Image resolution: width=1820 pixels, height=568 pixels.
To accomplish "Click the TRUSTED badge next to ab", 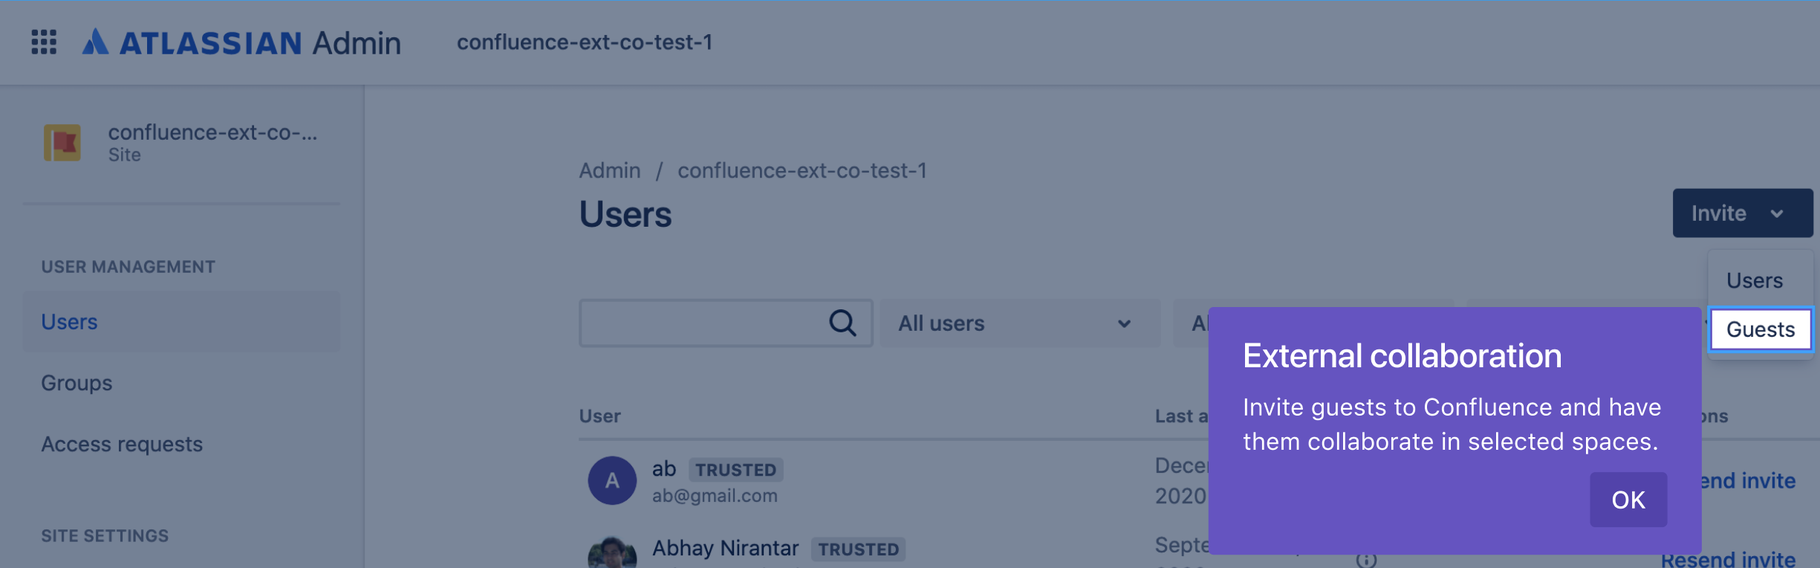I will [736, 469].
